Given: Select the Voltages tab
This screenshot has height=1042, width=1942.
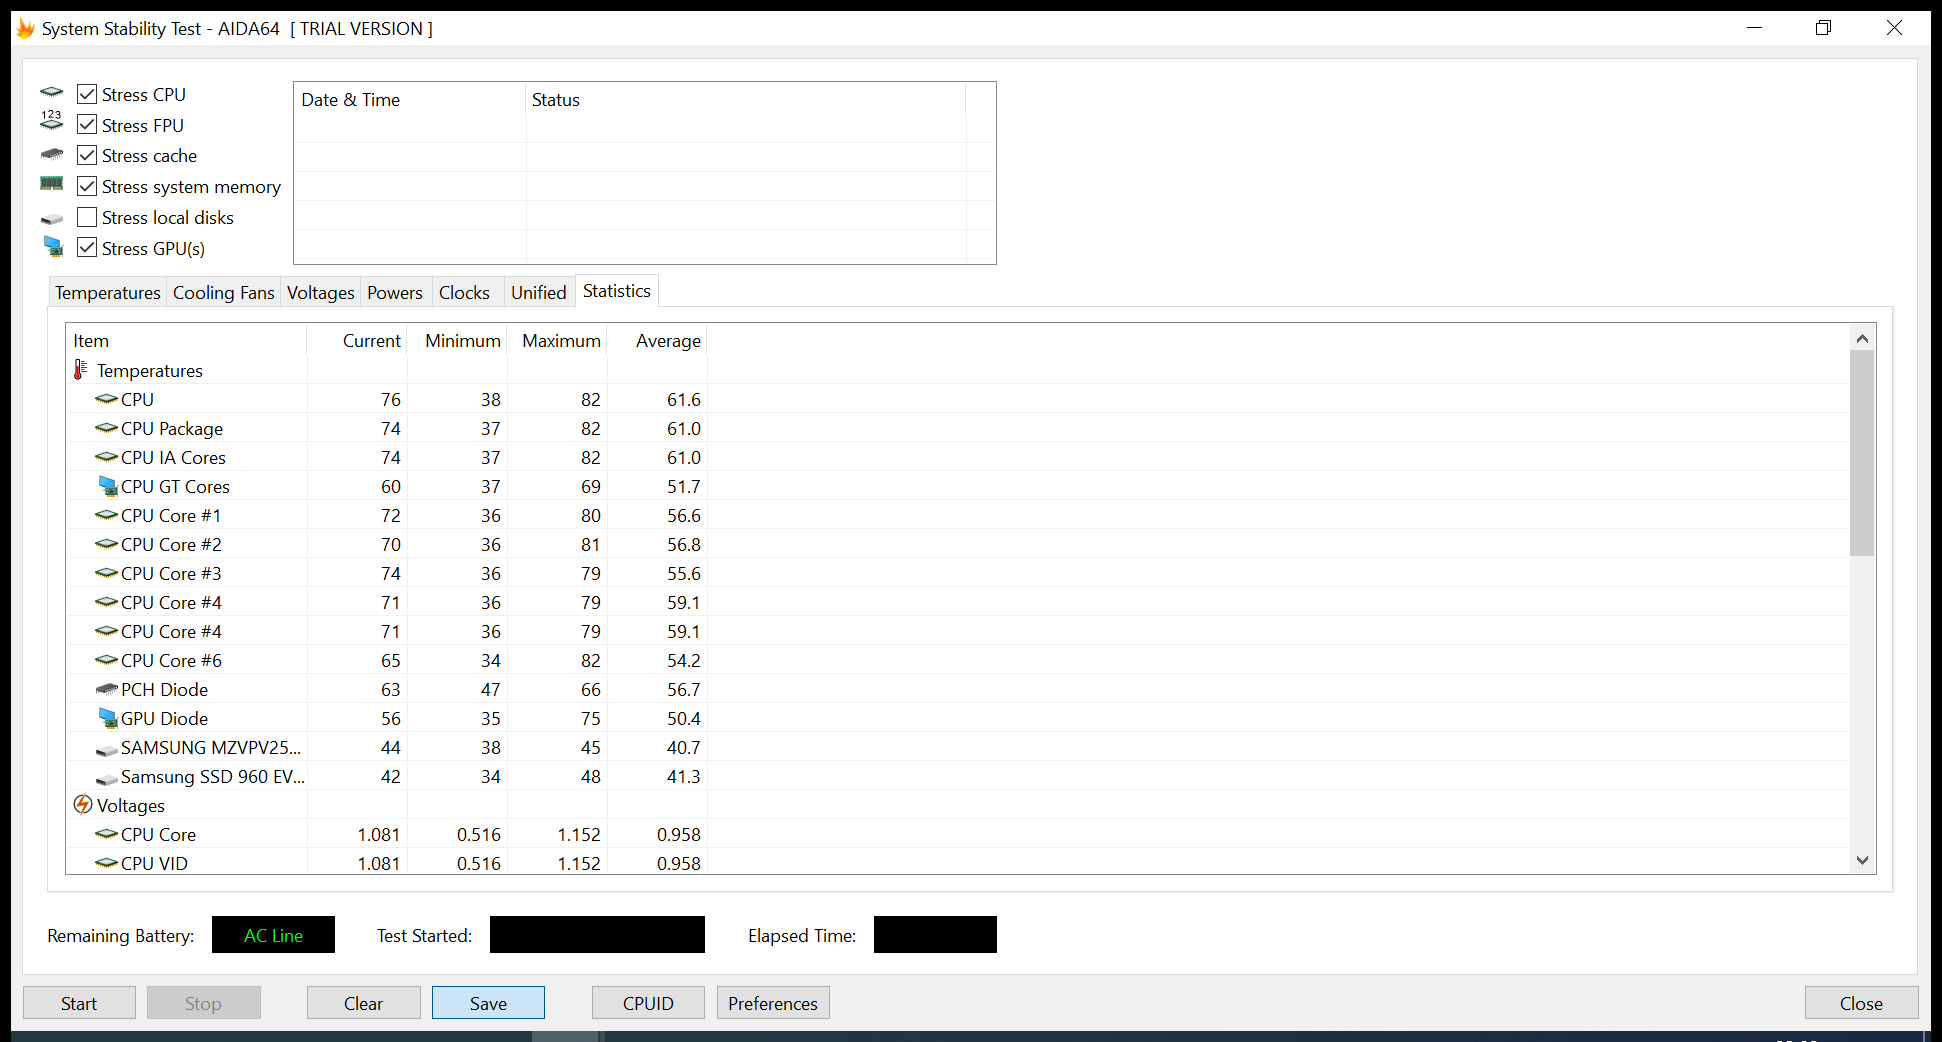Looking at the screenshot, I should 320,292.
